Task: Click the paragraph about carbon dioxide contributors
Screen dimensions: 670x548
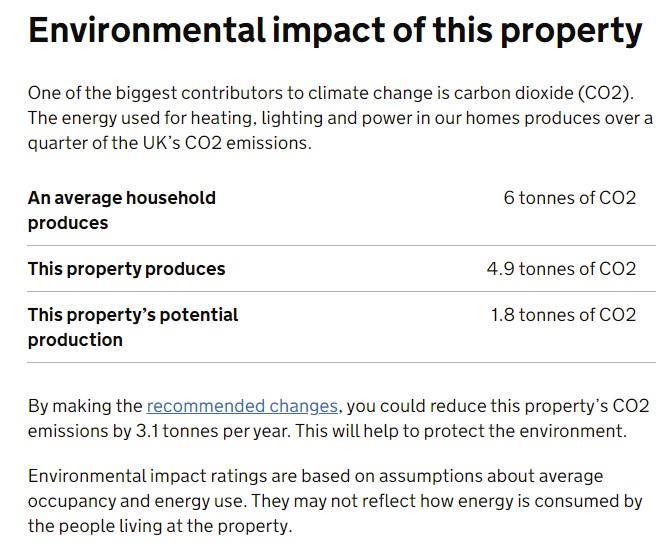Action: pyautogui.click(x=341, y=118)
